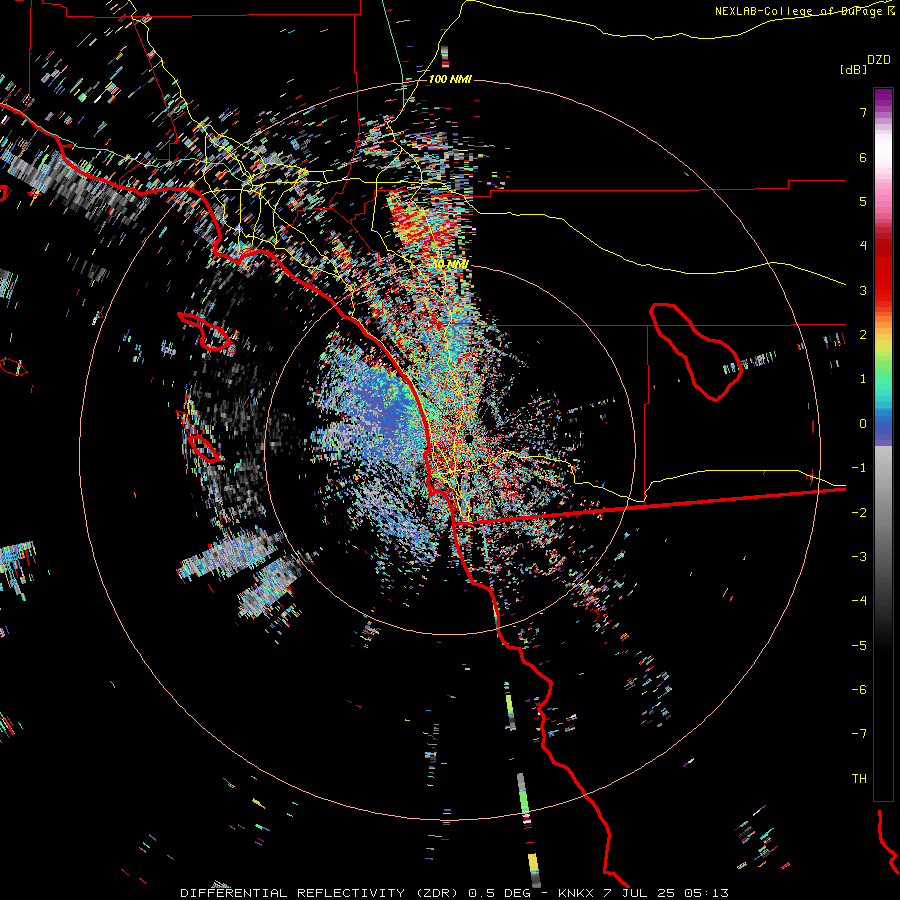Click the 4 value on the scale
Image resolution: width=900 pixels, height=900 pixels.
pyautogui.click(x=863, y=246)
